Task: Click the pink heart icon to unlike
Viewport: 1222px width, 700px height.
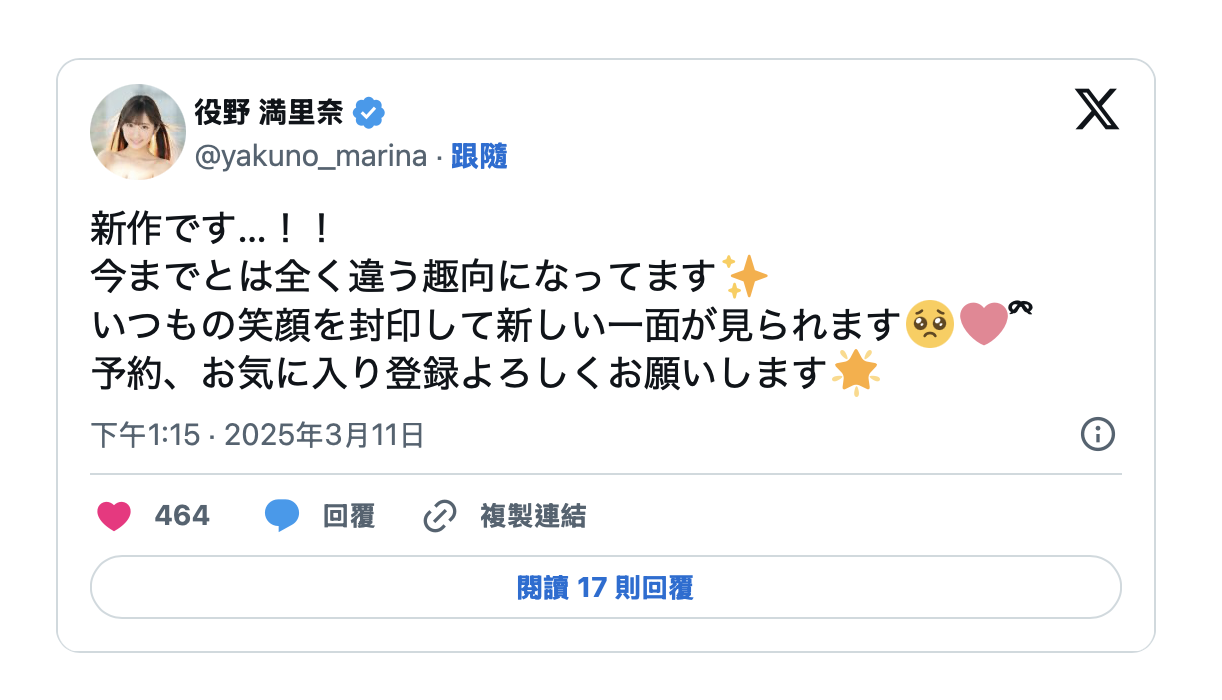Action: pyautogui.click(x=114, y=516)
